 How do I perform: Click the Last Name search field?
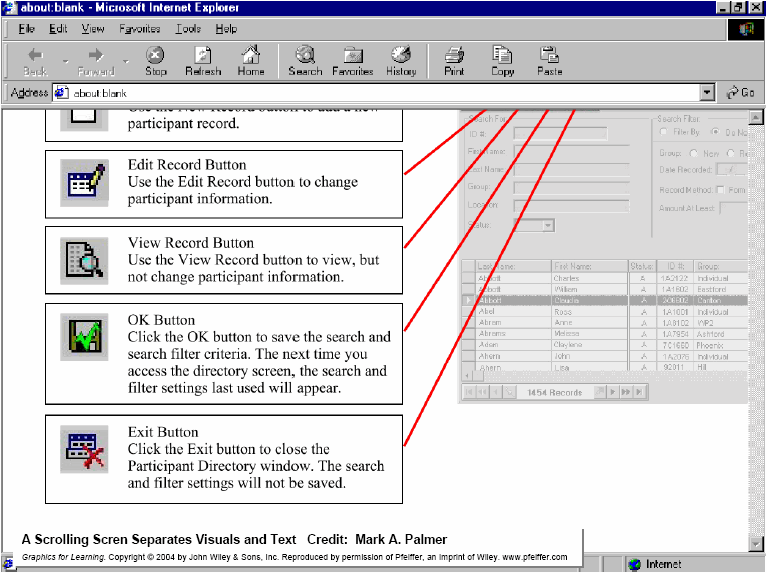[x=571, y=170]
